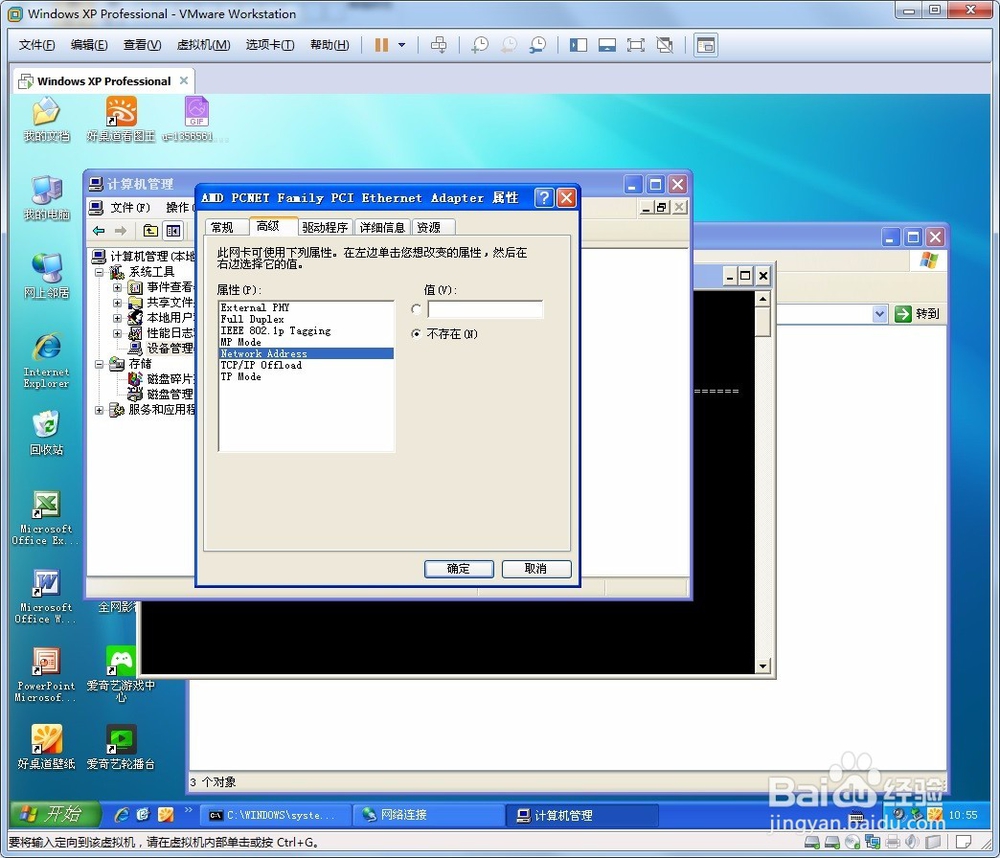Click the thumbnail bar view icon in VMware
The image size is (1000, 858).
(607, 45)
